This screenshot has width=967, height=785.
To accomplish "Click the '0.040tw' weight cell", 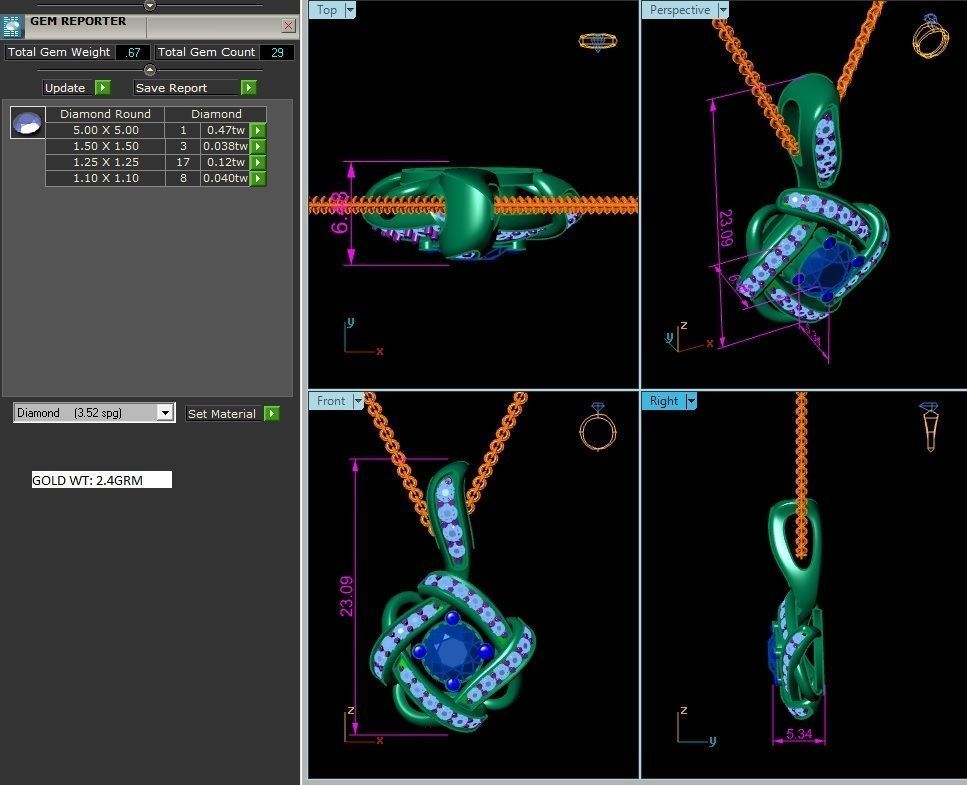I will (226, 178).
